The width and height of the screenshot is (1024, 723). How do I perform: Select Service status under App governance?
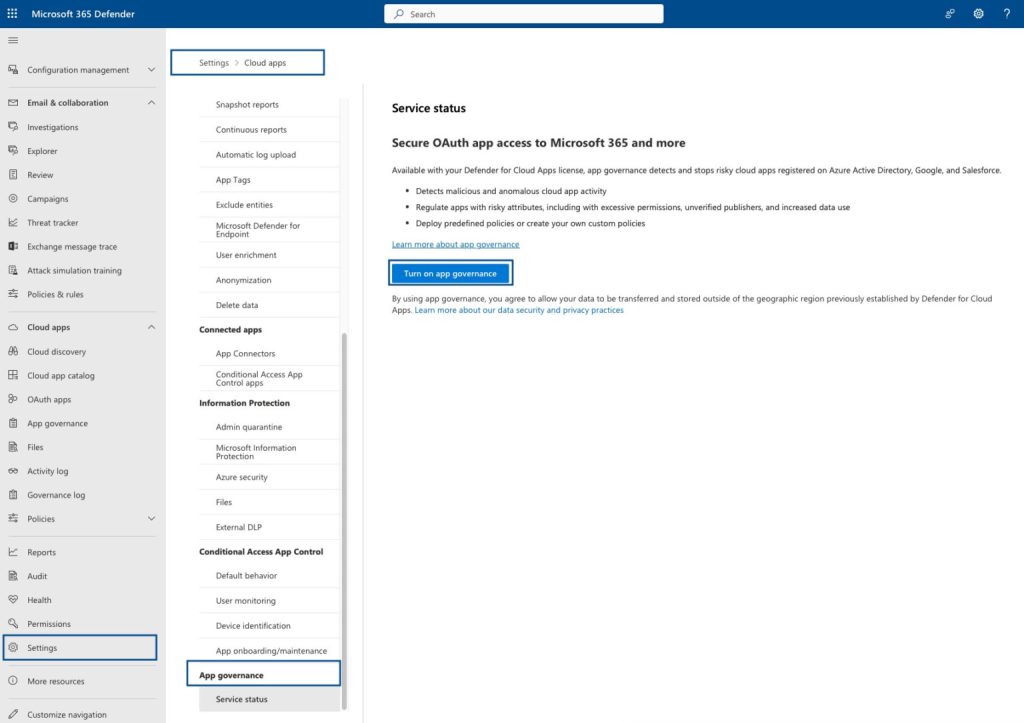(243, 699)
